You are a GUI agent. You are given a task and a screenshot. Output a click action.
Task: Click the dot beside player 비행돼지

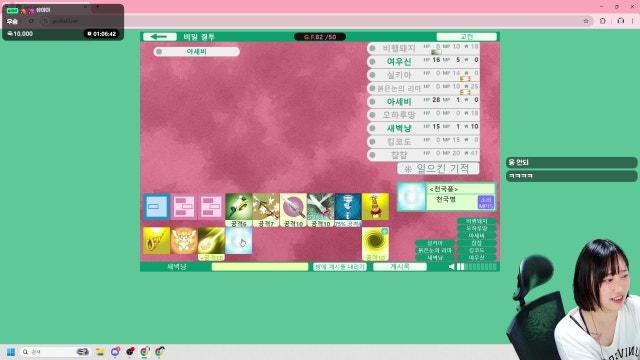pos(372,48)
